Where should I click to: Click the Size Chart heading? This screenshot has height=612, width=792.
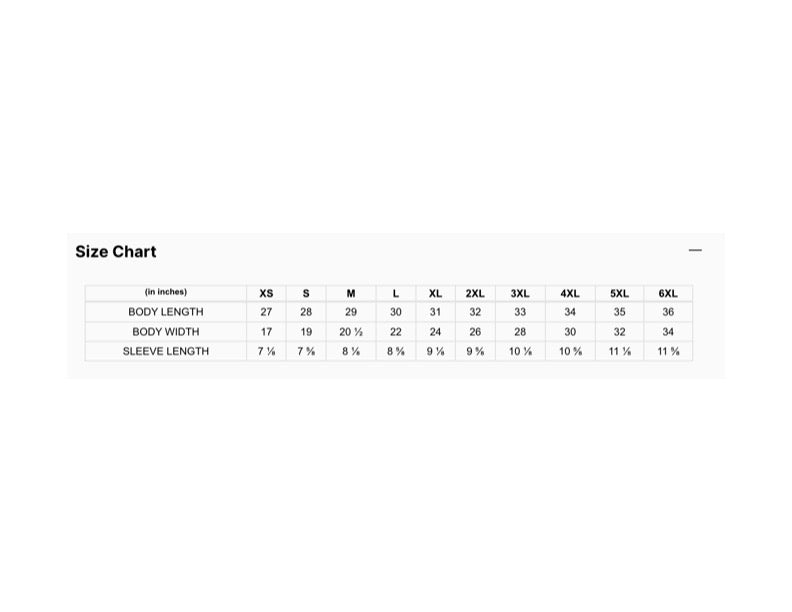tap(116, 251)
